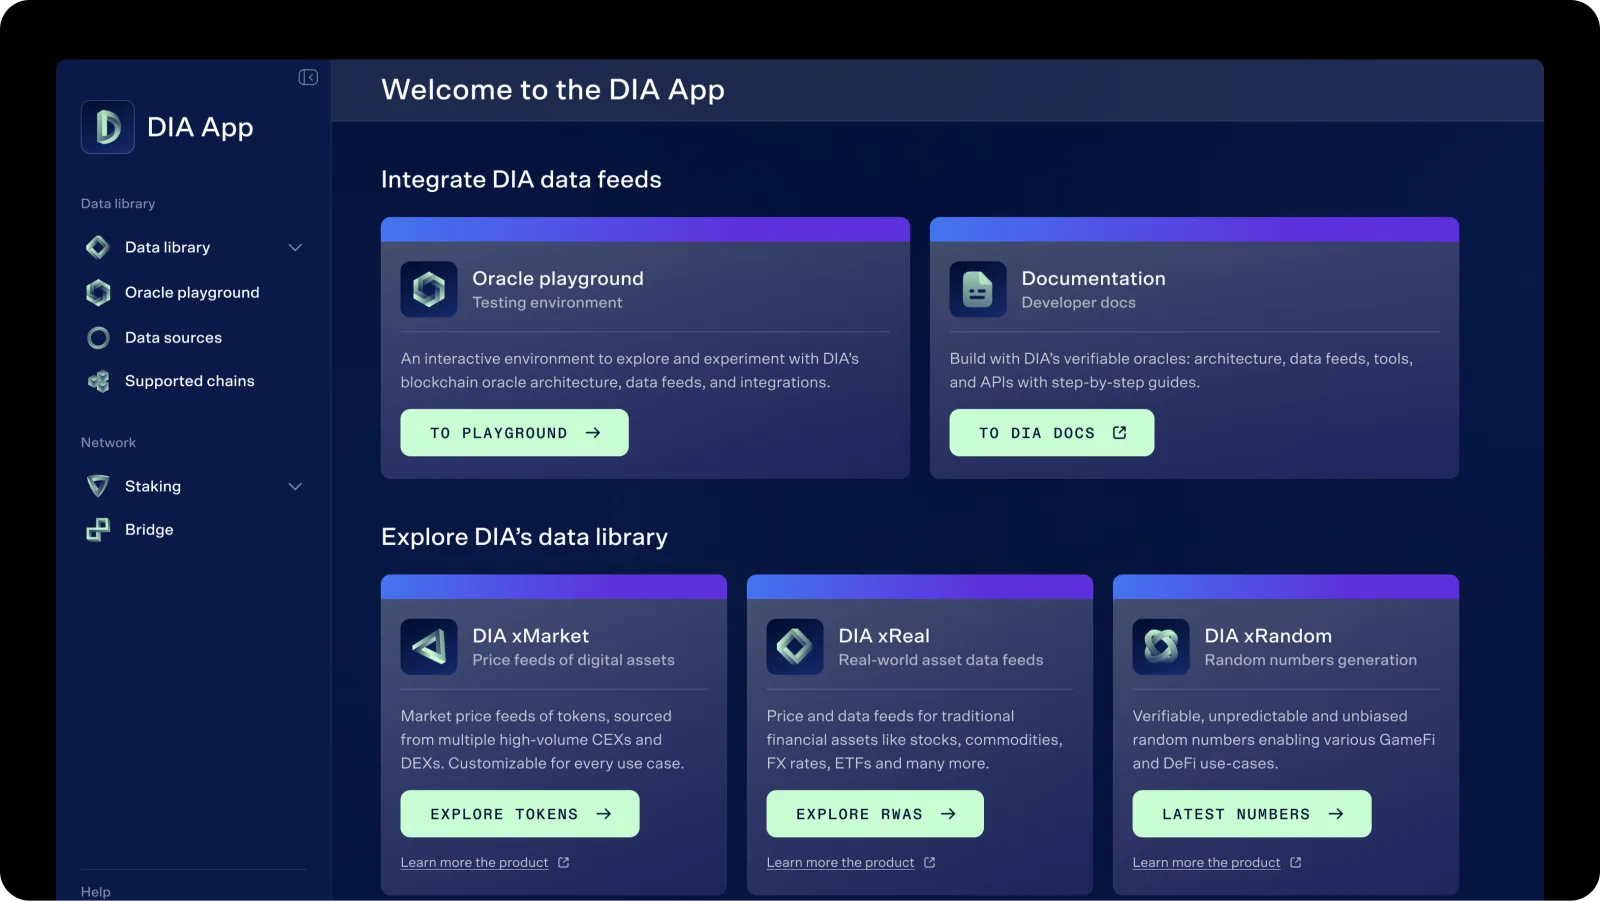Click the Oracle playground hexagon icon in sidebar
The height and width of the screenshot is (901, 1600).
98,292
